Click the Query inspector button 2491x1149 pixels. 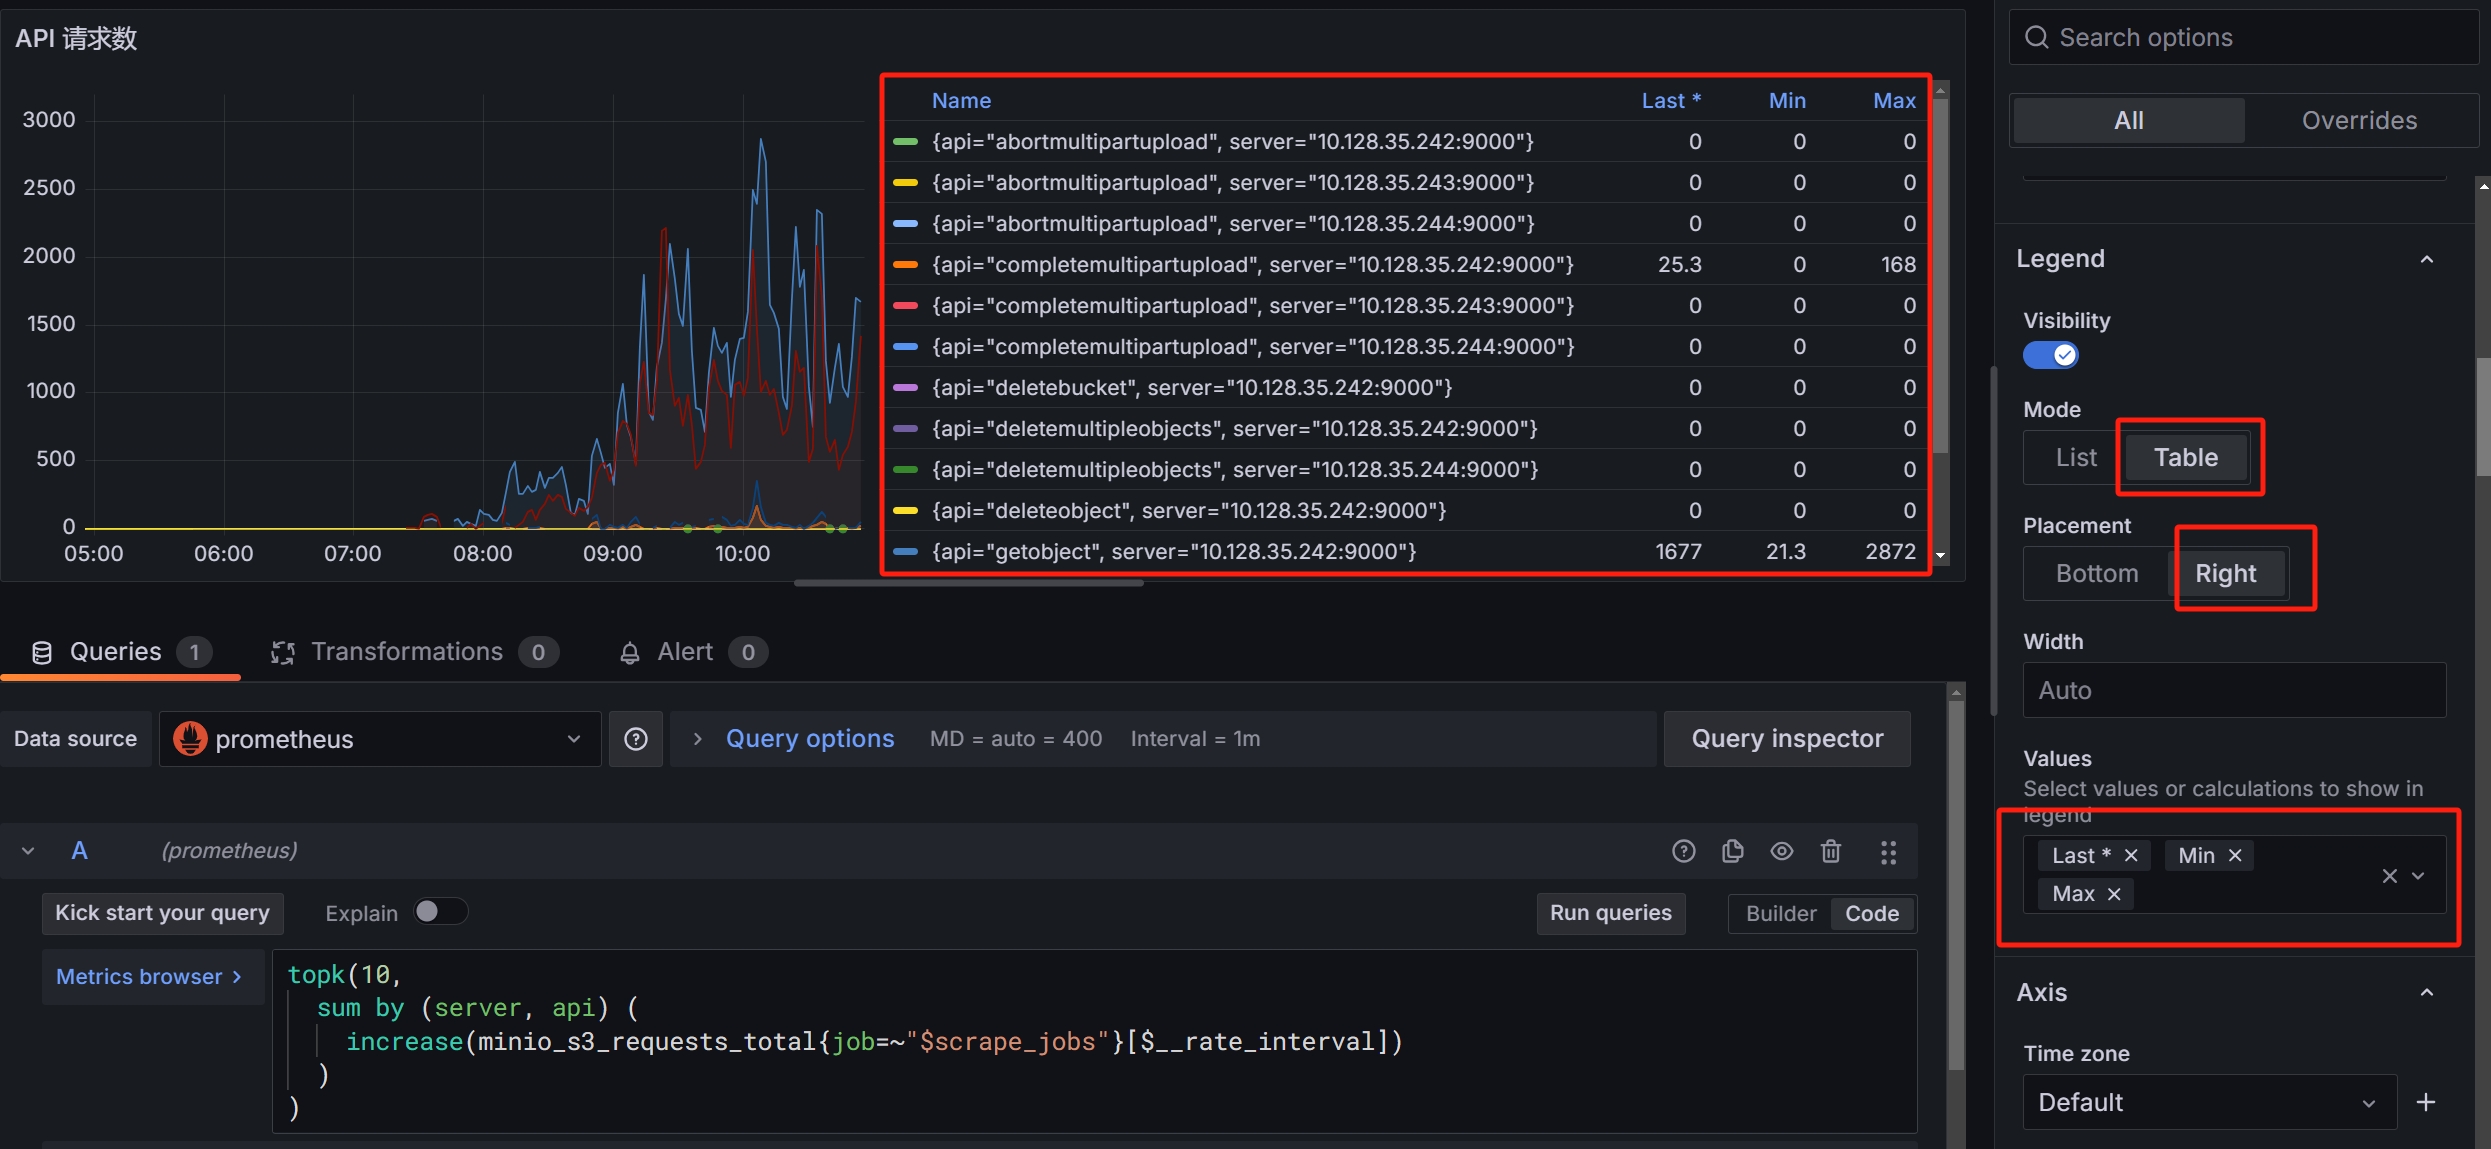1787,739
